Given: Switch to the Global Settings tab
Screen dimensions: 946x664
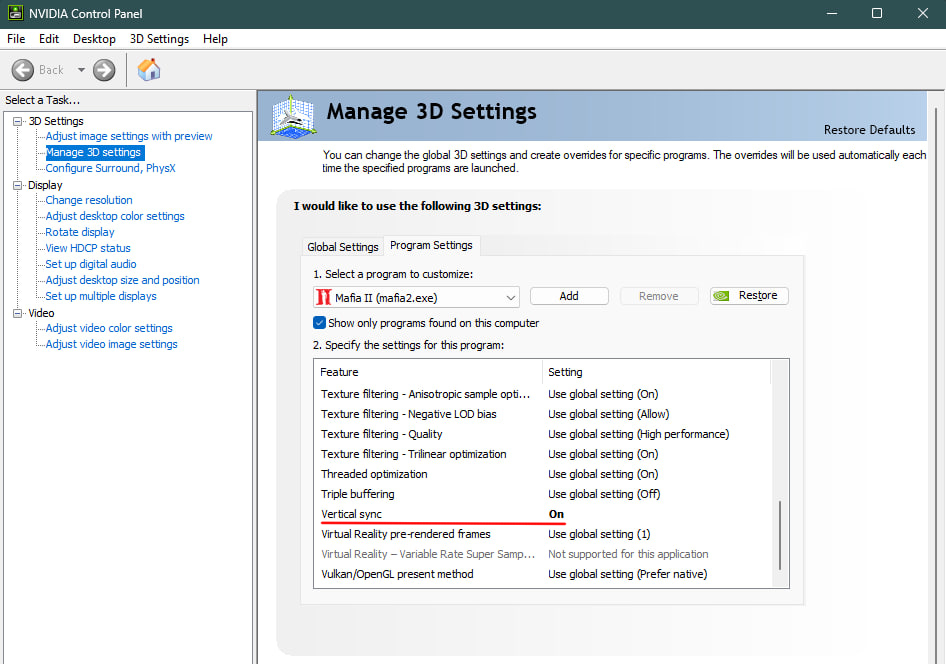Looking at the screenshot, I should point(343,247).
